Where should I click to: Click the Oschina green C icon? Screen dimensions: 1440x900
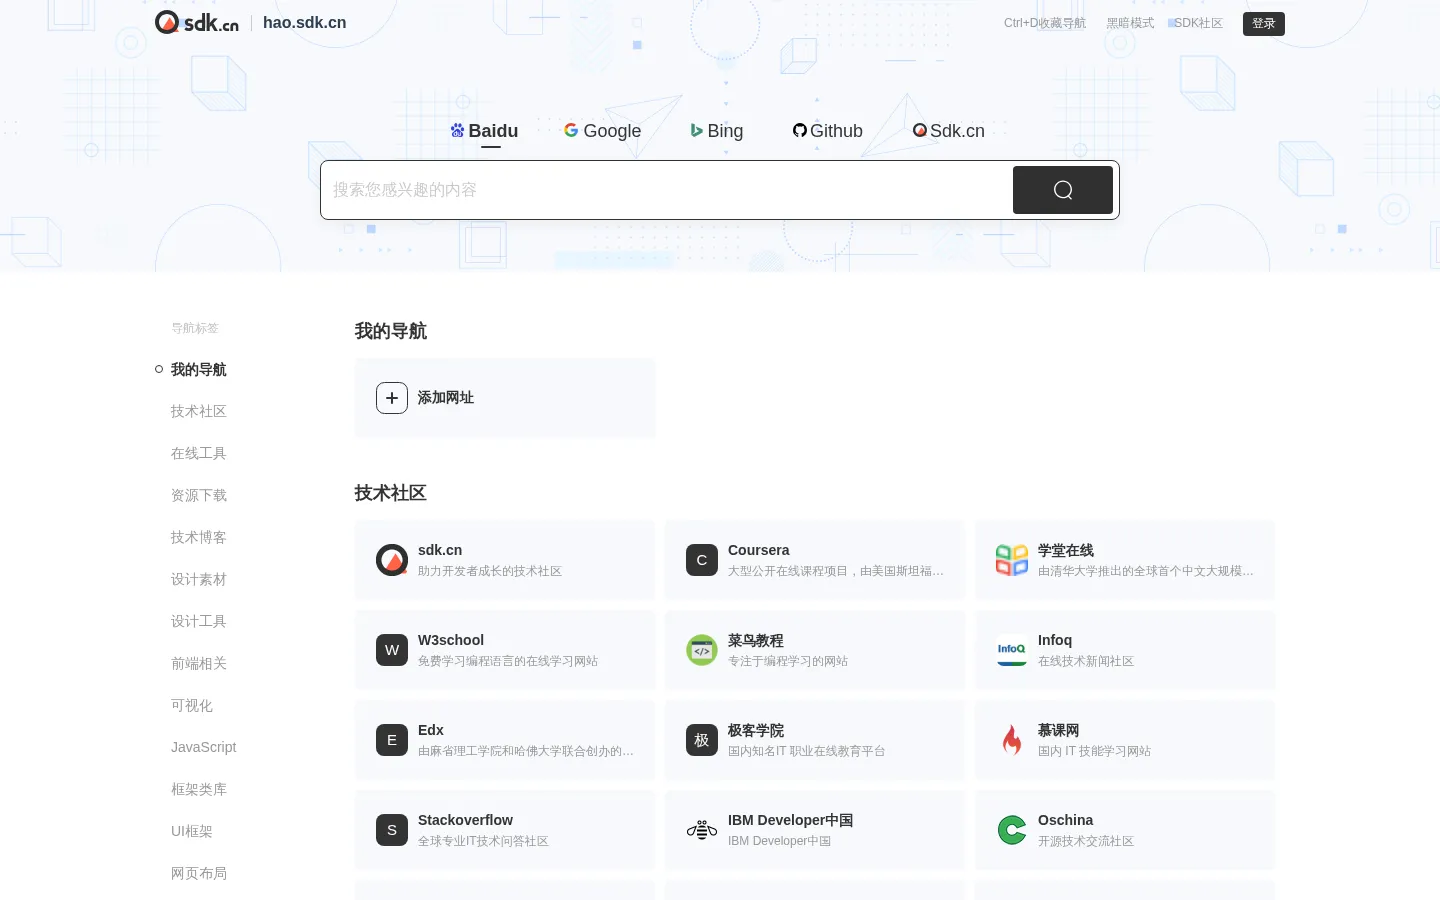(1012, 830)
